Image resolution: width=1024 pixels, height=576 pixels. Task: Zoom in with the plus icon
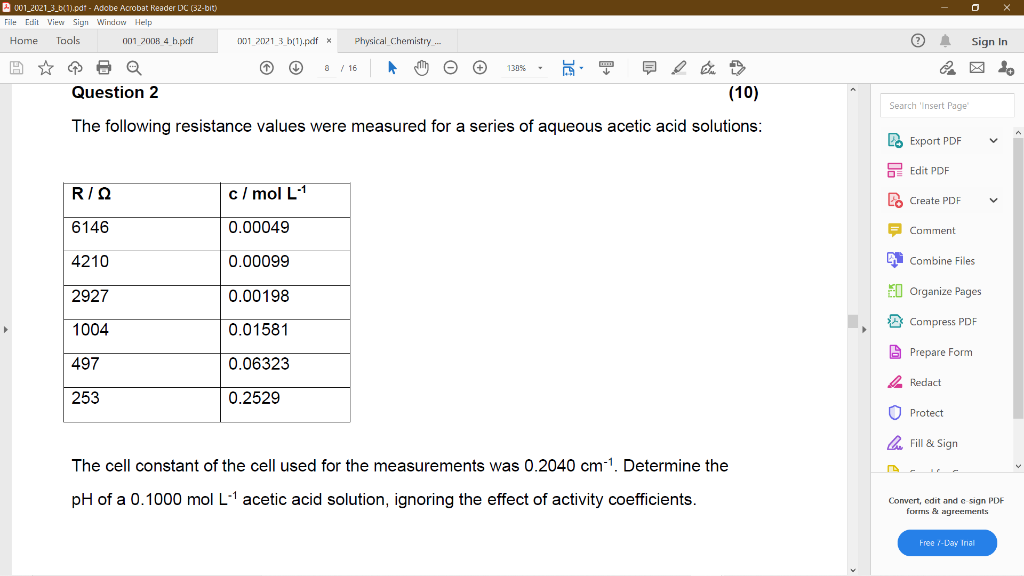480,67
